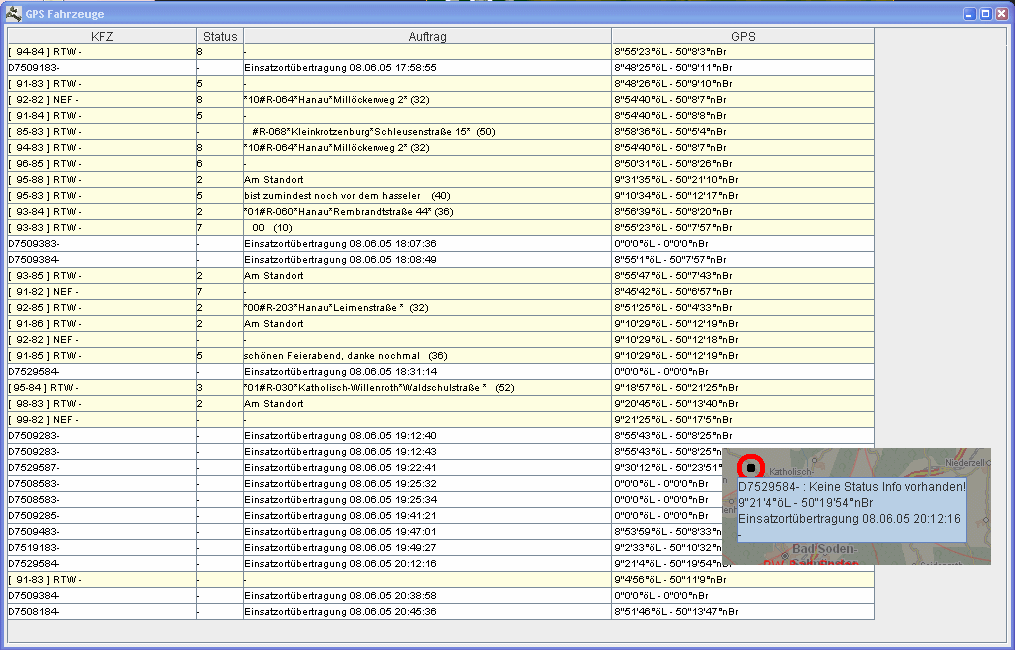Click the Bad Soden label on map
The height and width of the screenshot is (650, 1015).
click(823, 550)
